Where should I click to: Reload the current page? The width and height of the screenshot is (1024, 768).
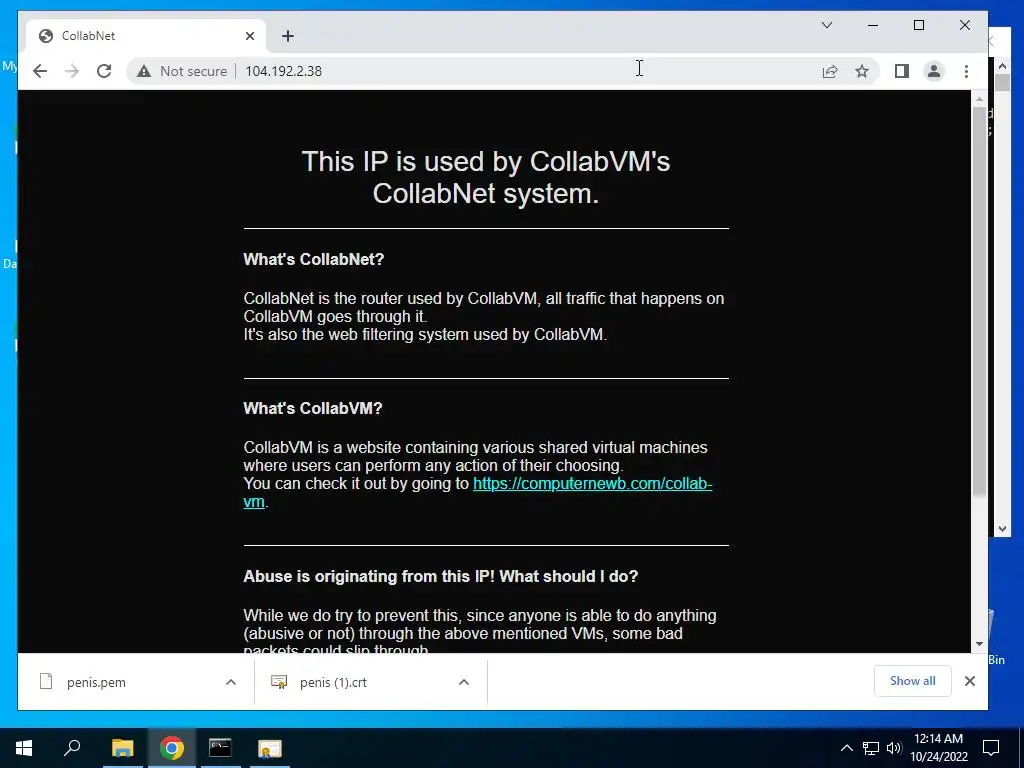104,71
